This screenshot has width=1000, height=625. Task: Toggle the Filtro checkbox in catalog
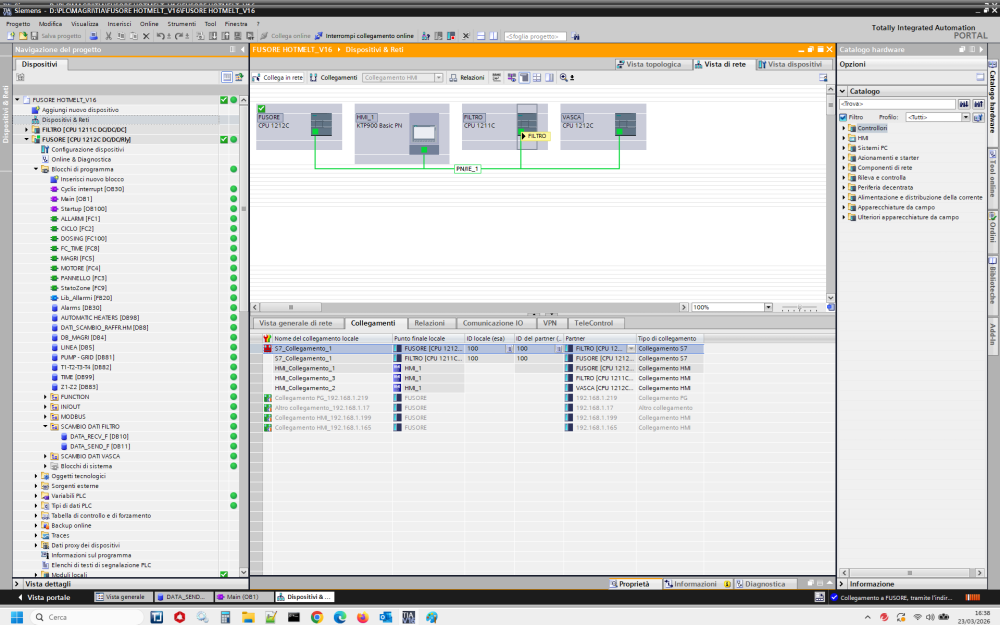tap(843, 117)
